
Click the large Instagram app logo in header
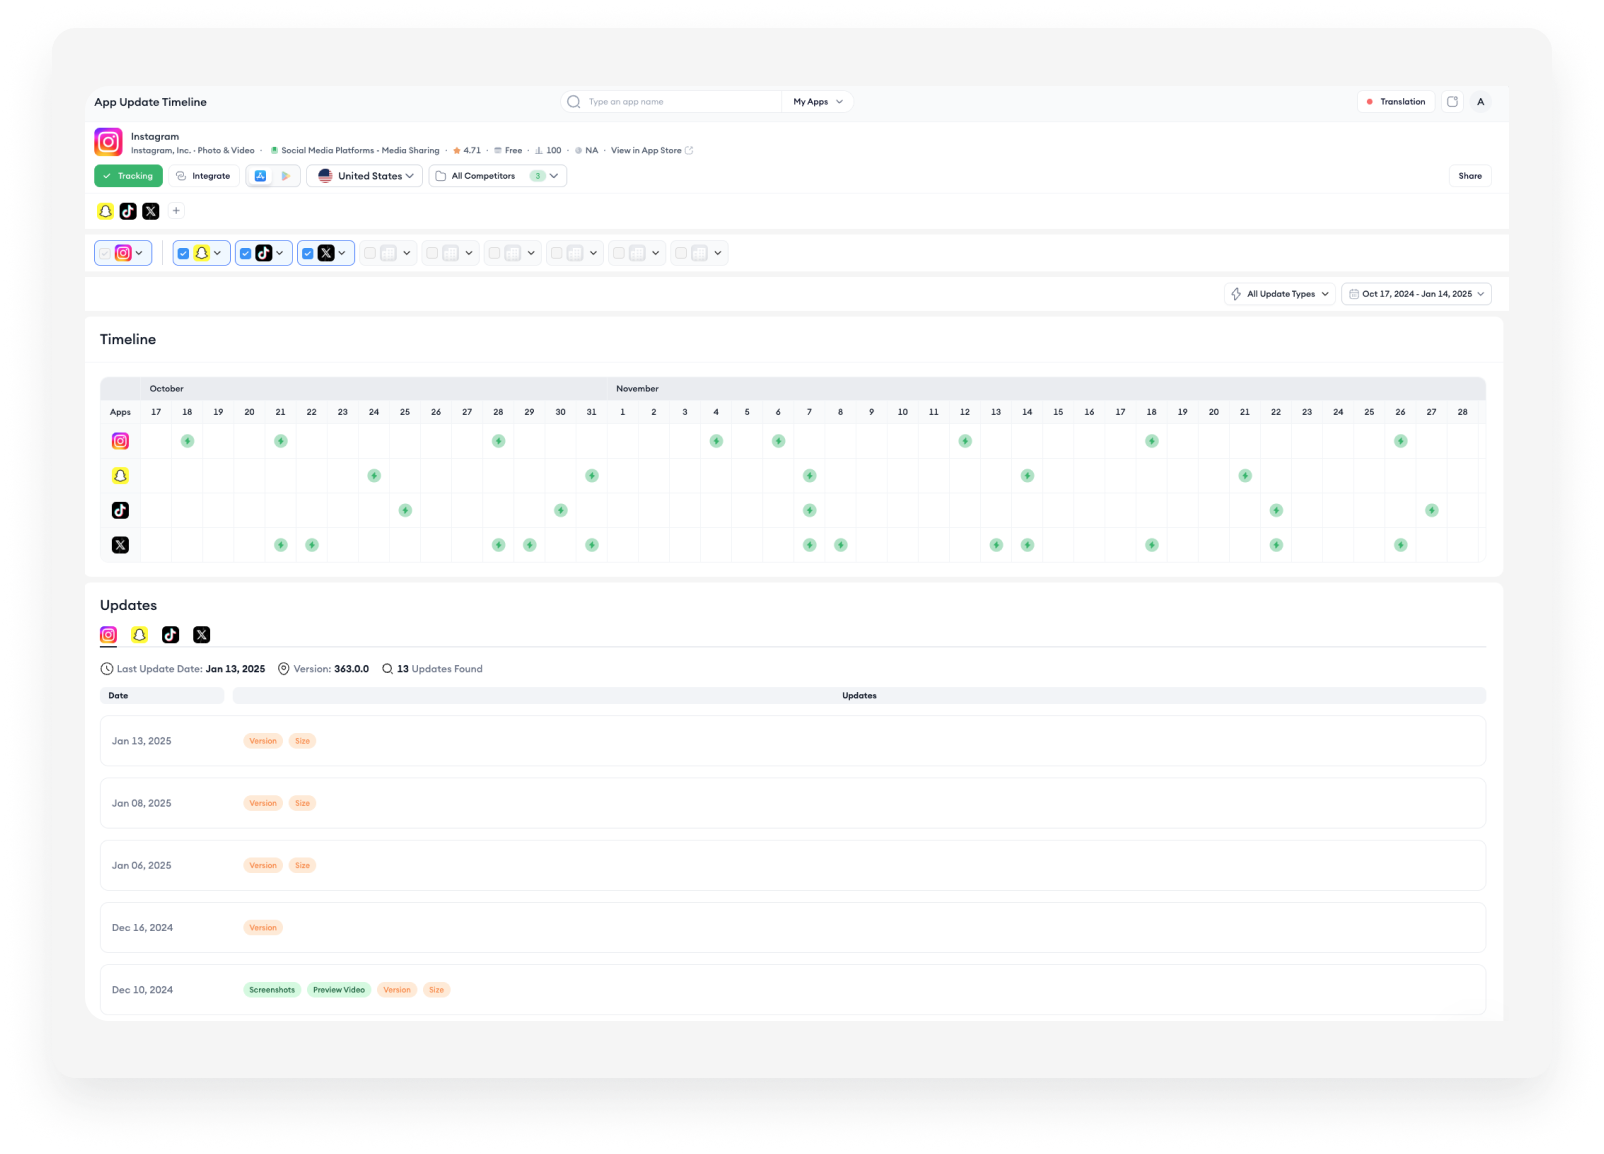pos(108,142)
